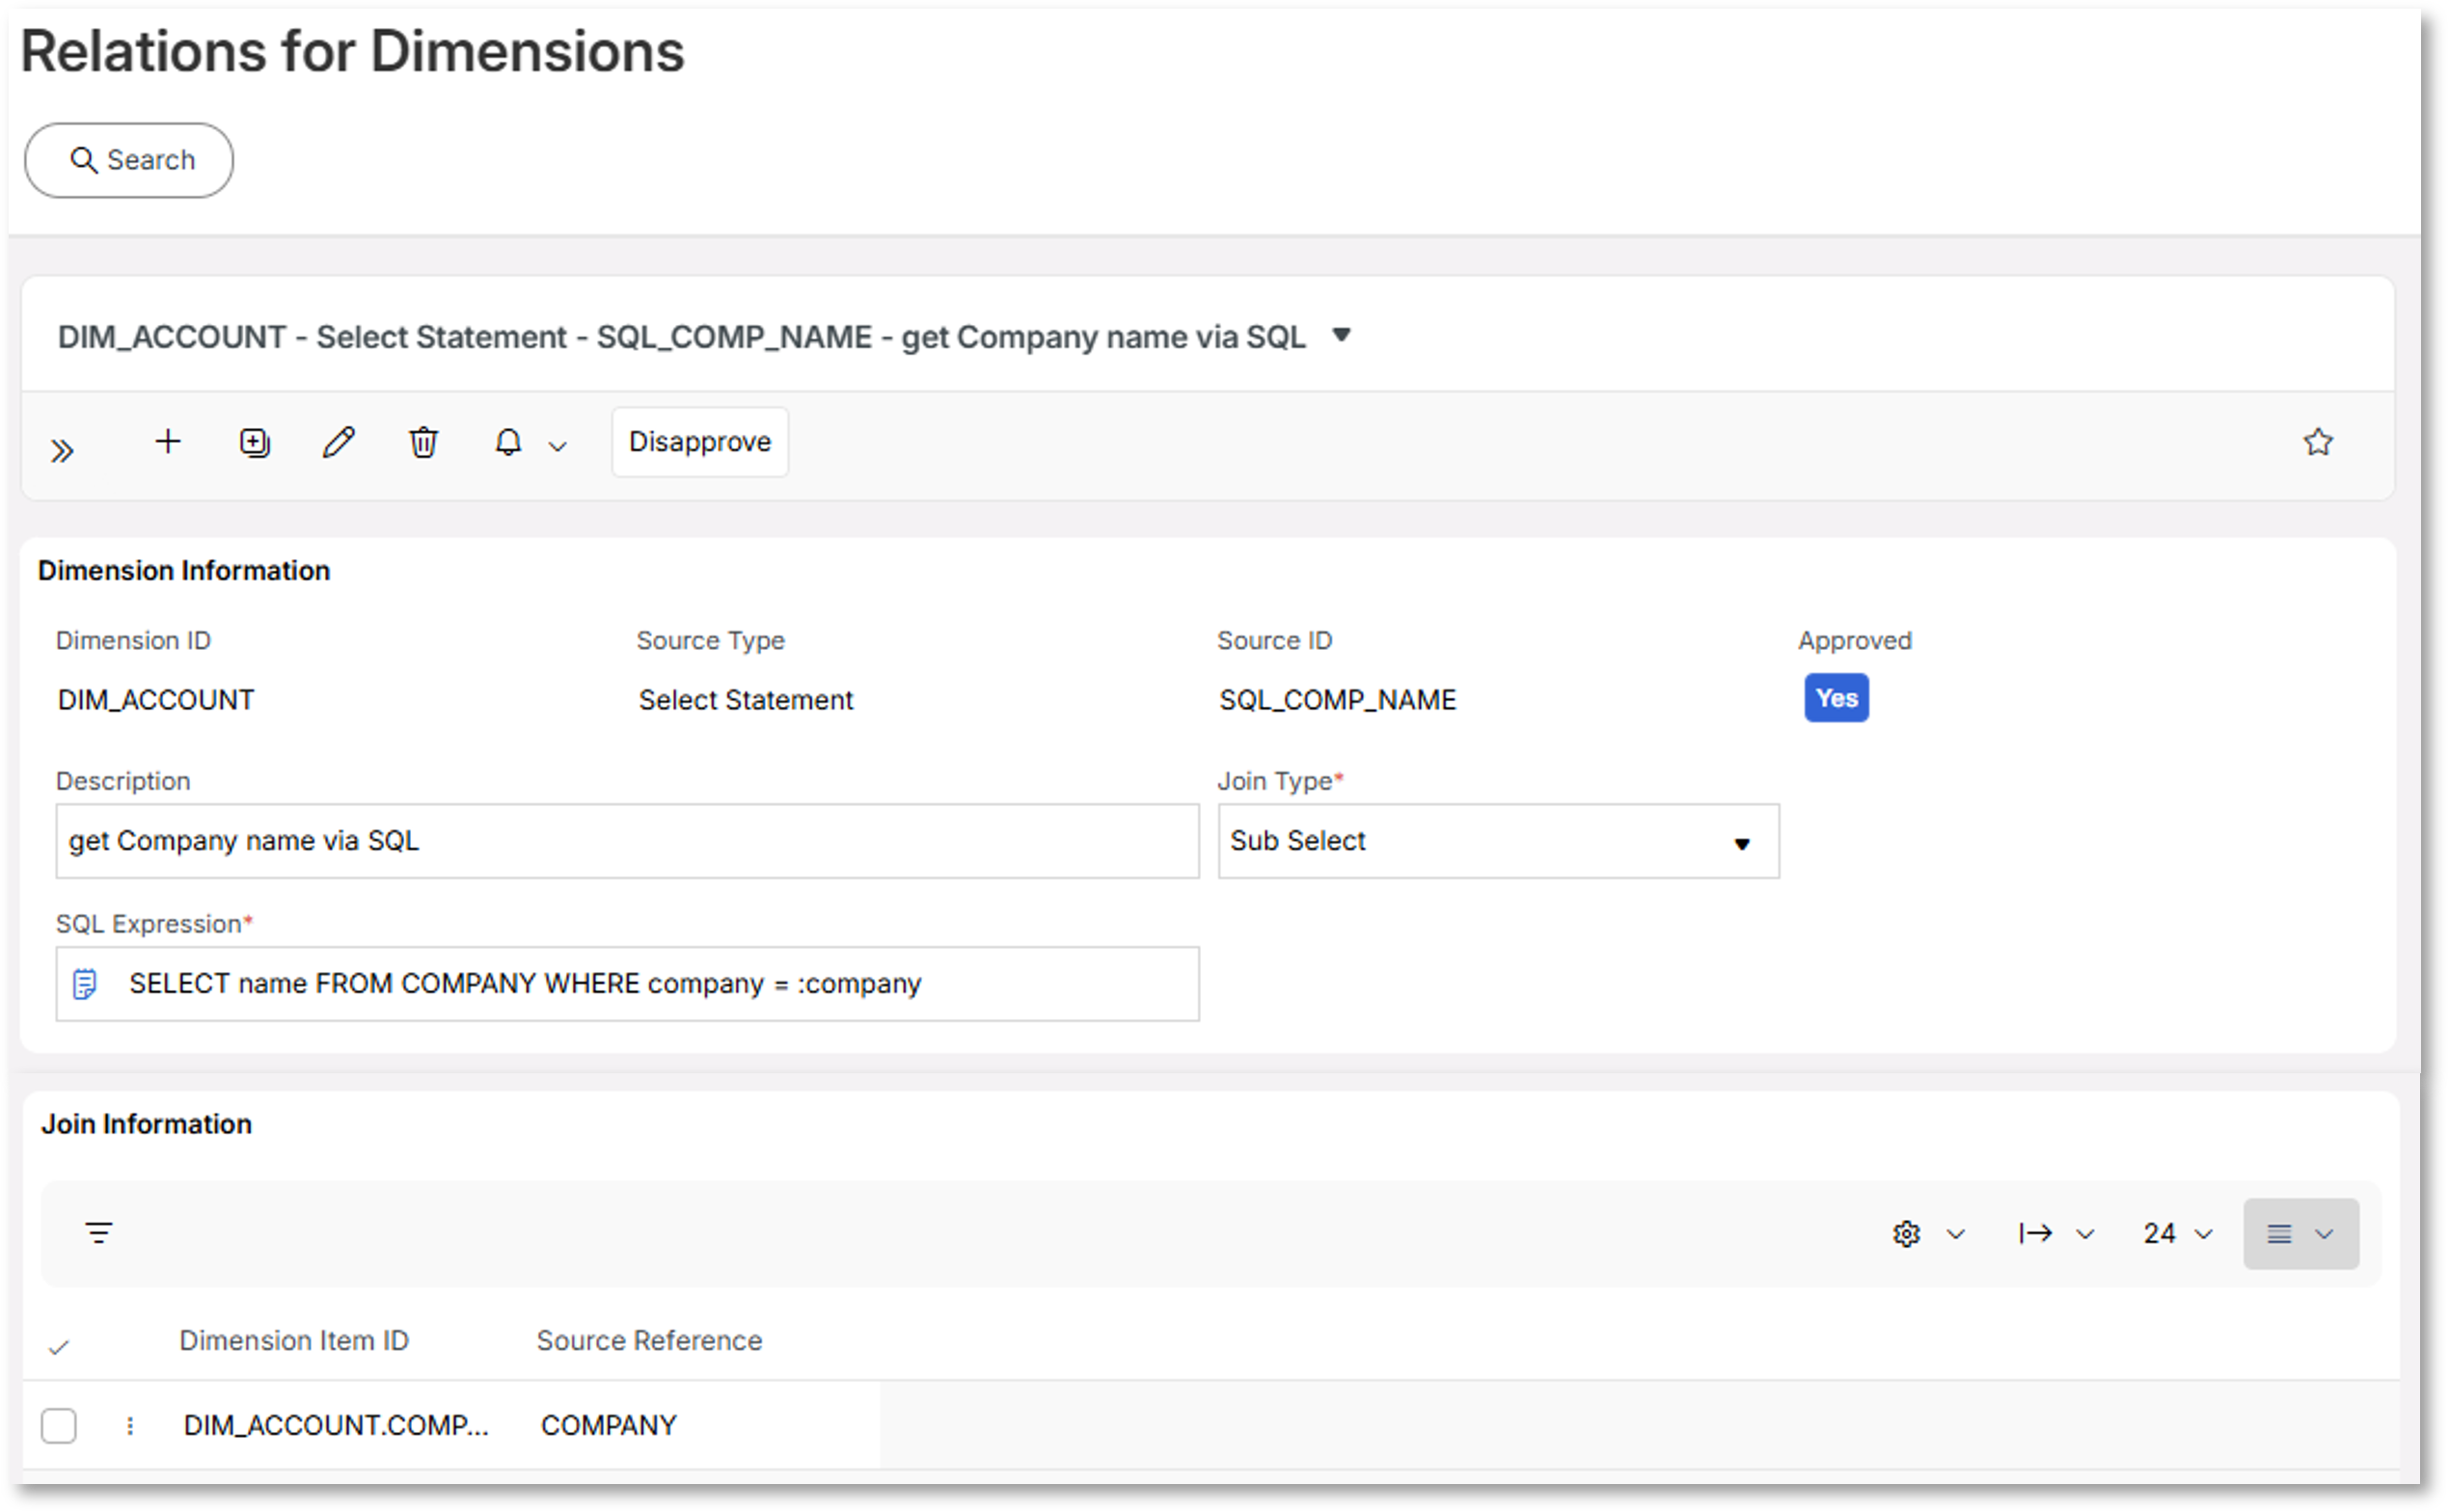Click the Dimension Information section heading
The image size is (2449, 1512).
184,570
